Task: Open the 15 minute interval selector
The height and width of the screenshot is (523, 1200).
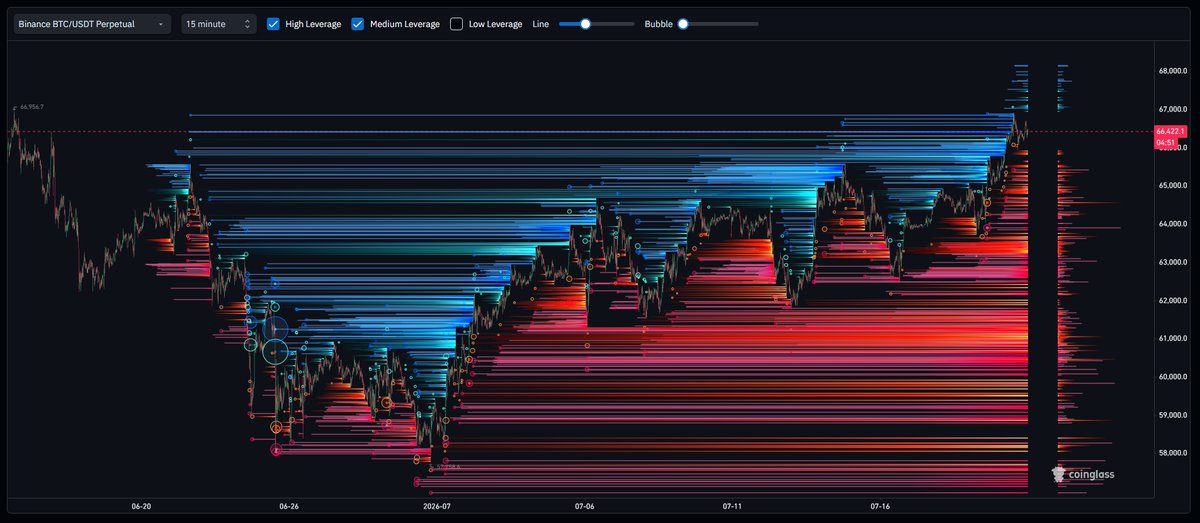Action: tap(219, 24)
